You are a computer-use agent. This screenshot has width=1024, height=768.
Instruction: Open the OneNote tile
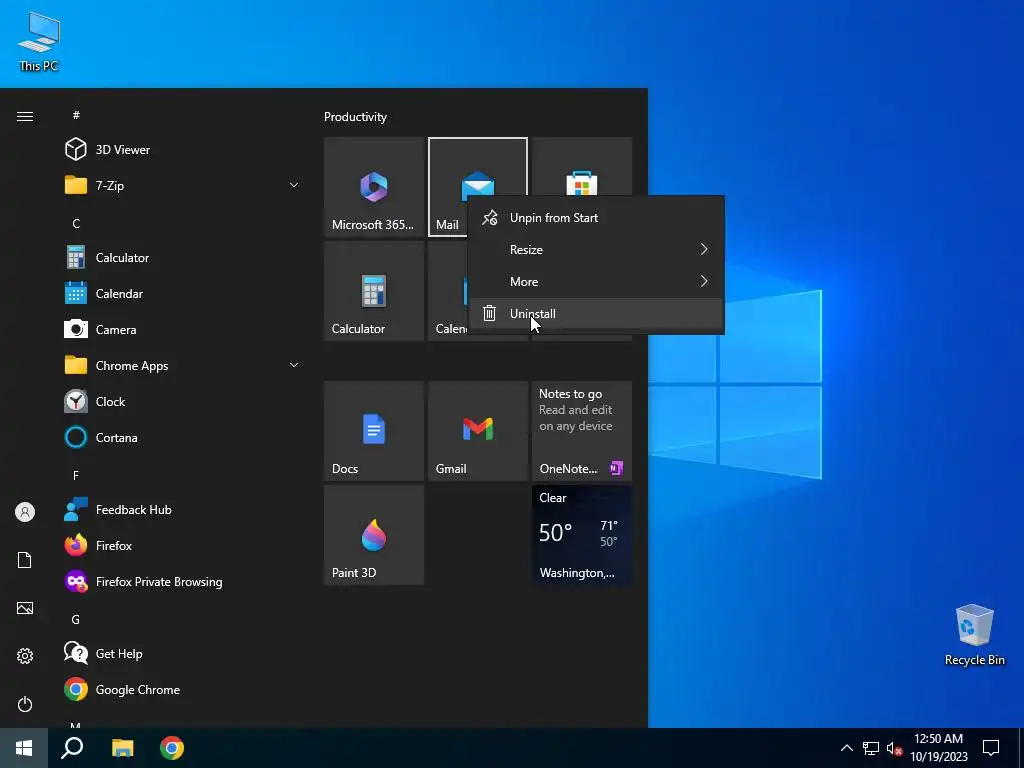pos(582,431)
